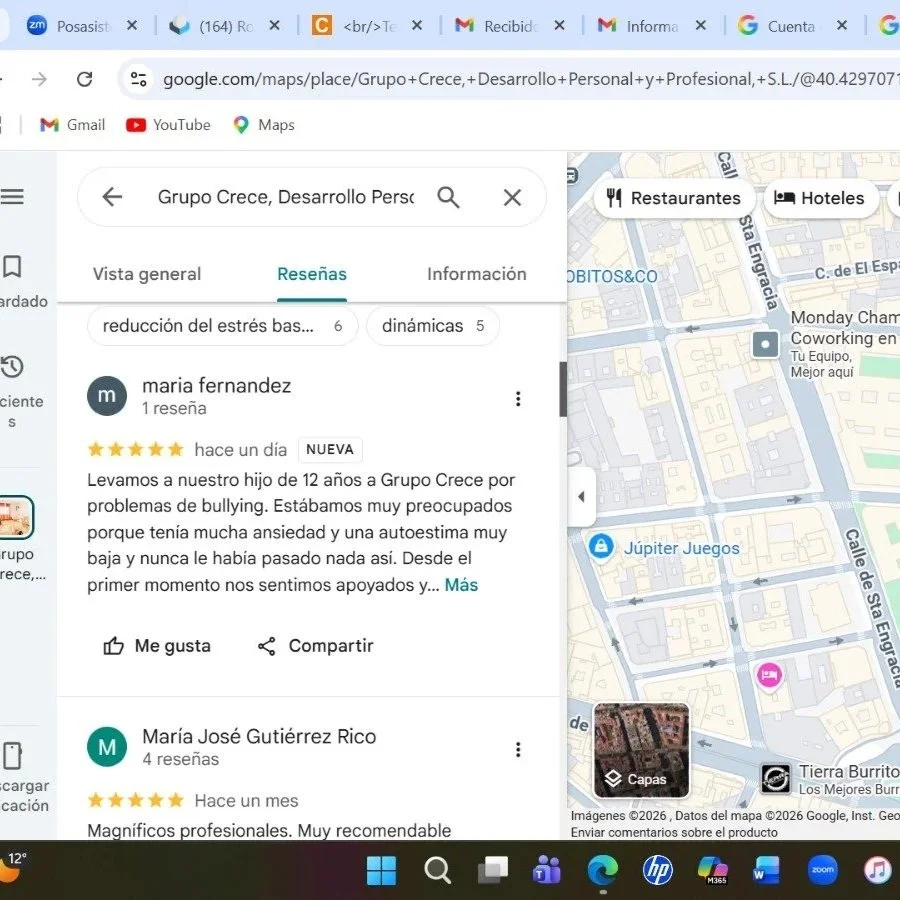Filter reviews by reducción del estrés chip

(223, 326)
